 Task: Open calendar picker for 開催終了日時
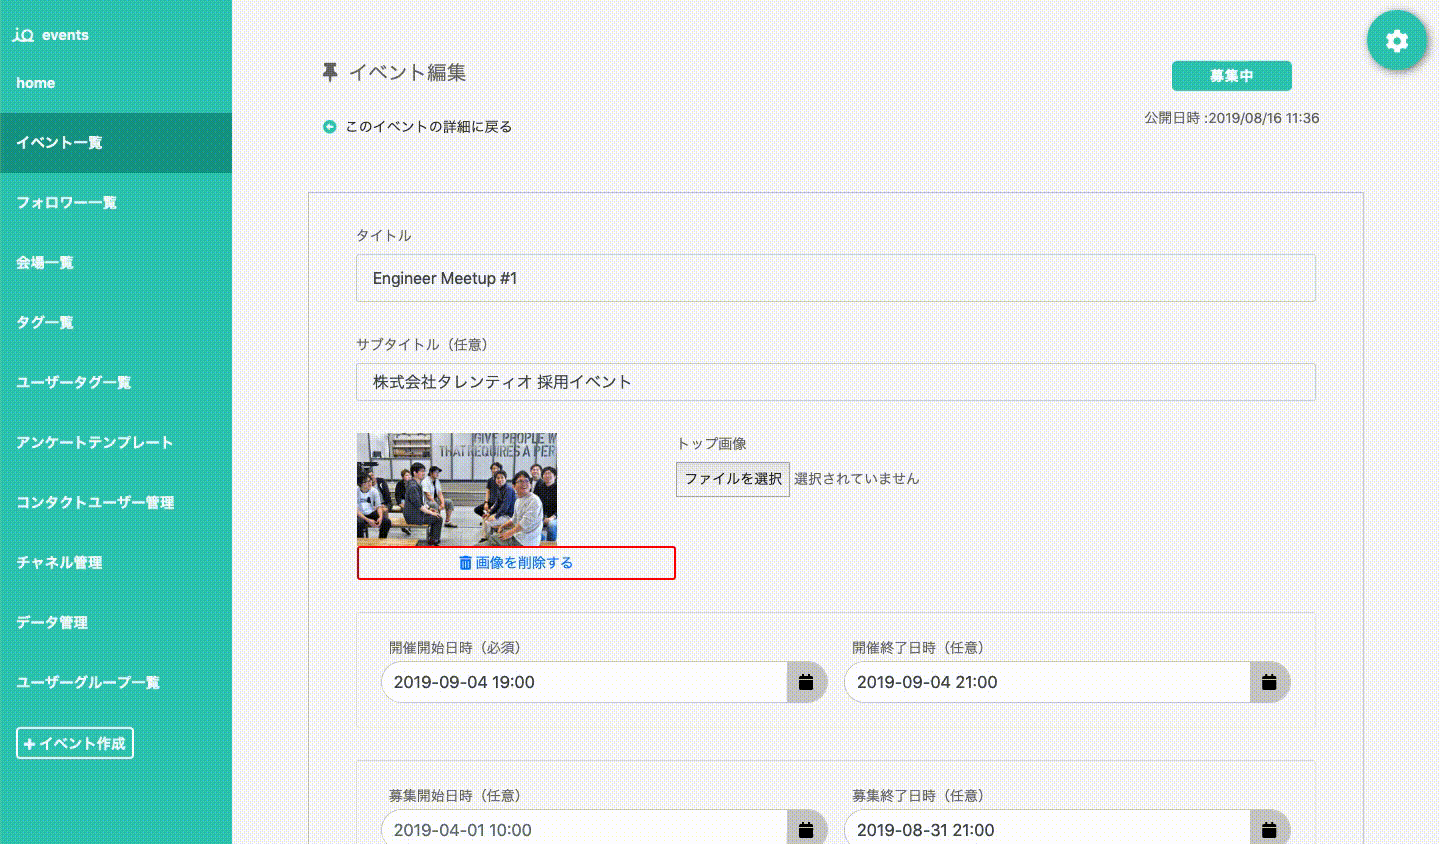click(x=1269, y=682)
